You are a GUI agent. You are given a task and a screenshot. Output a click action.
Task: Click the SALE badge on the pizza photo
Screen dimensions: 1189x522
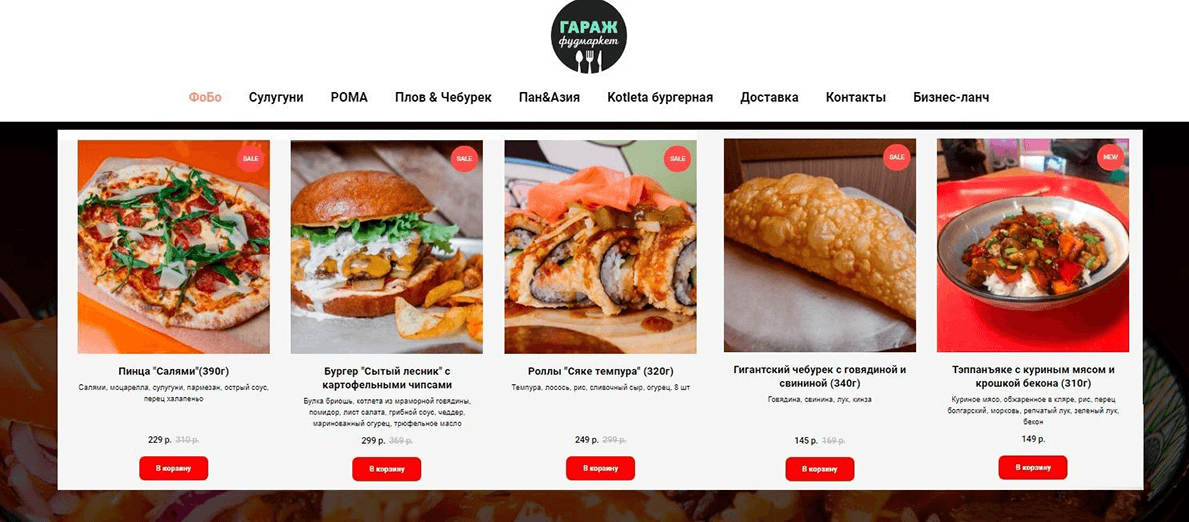pyautogui.click(x=250, y=159)
